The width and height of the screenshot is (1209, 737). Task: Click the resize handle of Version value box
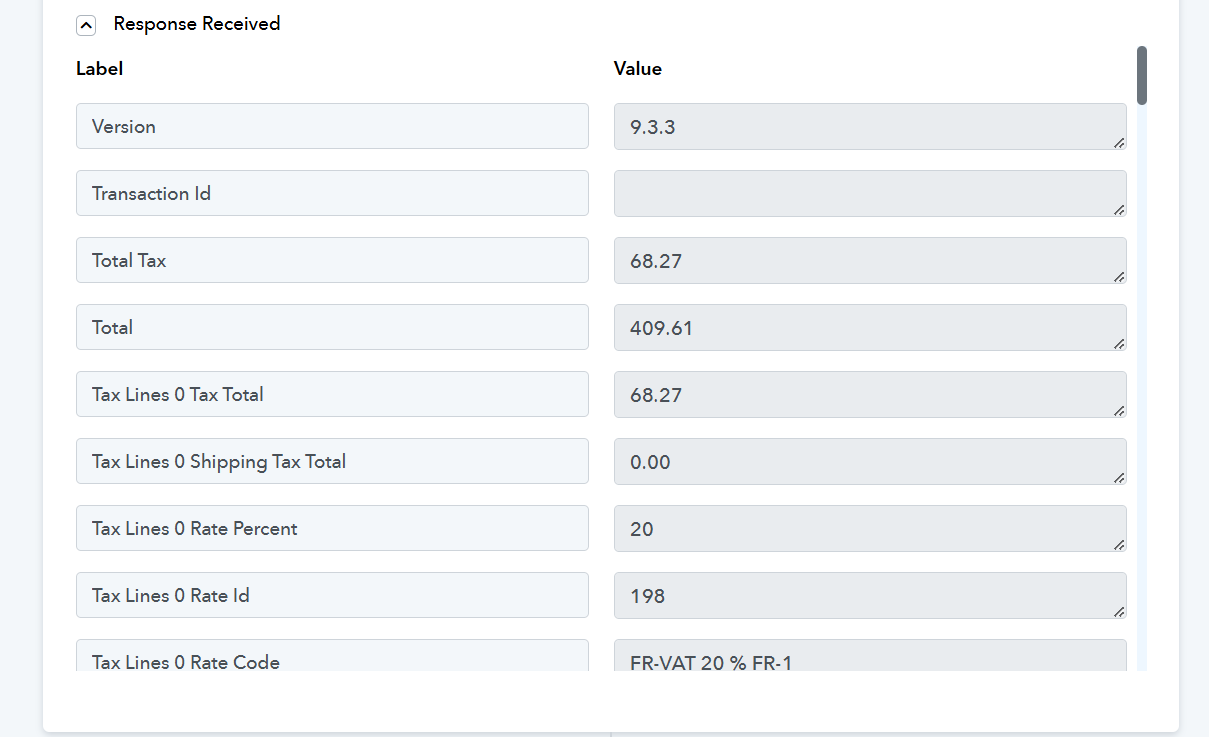coord(1119,143)
